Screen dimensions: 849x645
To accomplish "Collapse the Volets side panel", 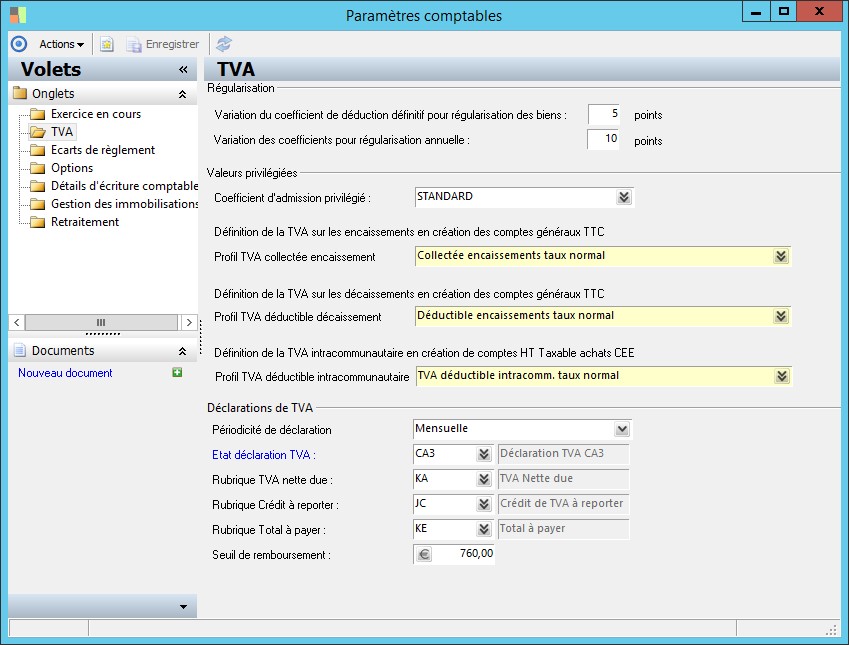I will pos(183,69).
